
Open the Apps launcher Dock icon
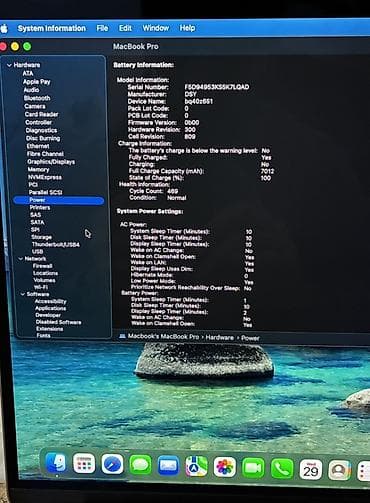pos(84,463)
